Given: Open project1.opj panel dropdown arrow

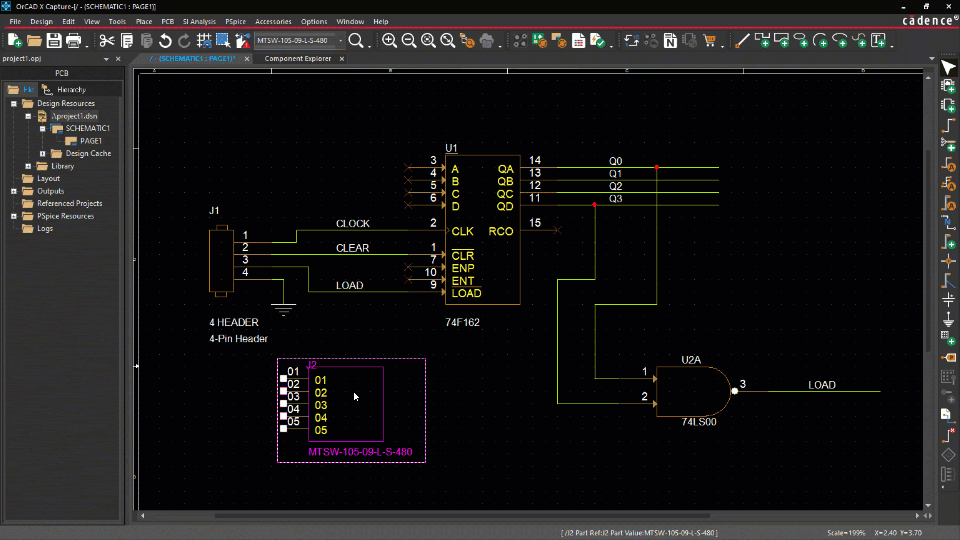Looking at the screenshot, I should [106, 59].
